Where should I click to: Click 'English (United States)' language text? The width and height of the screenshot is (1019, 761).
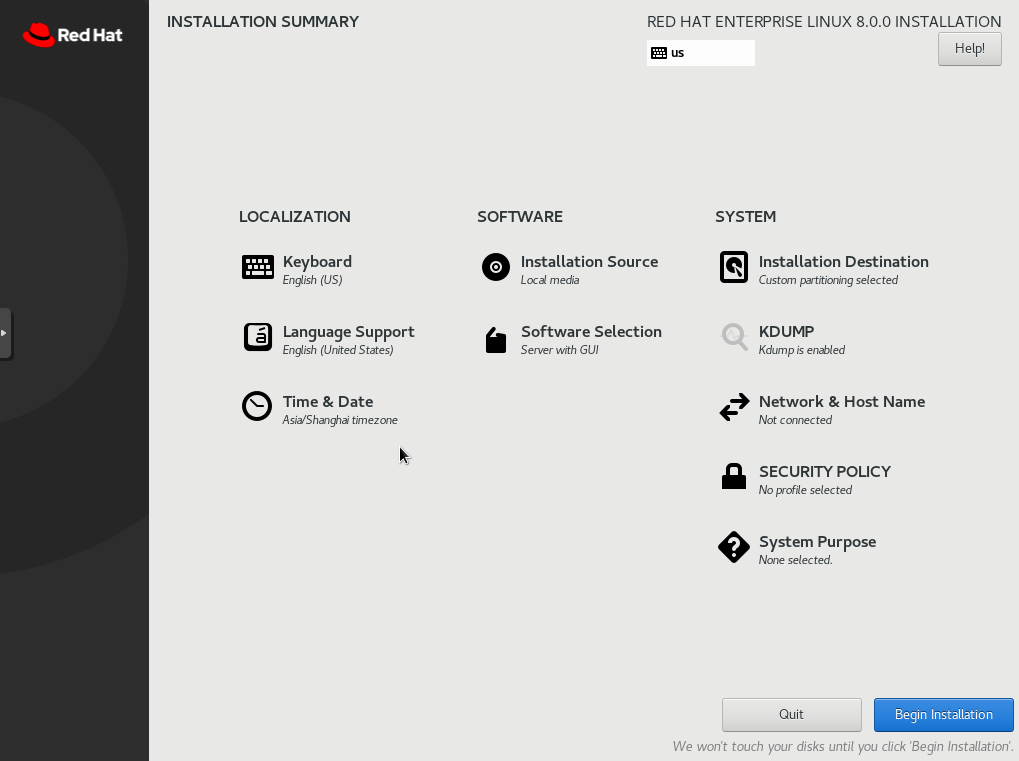tap(338, 350)
